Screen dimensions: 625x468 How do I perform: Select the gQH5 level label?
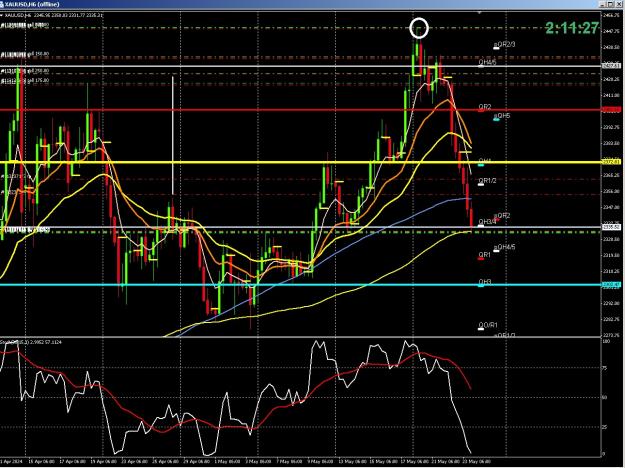tap(502, 116)
